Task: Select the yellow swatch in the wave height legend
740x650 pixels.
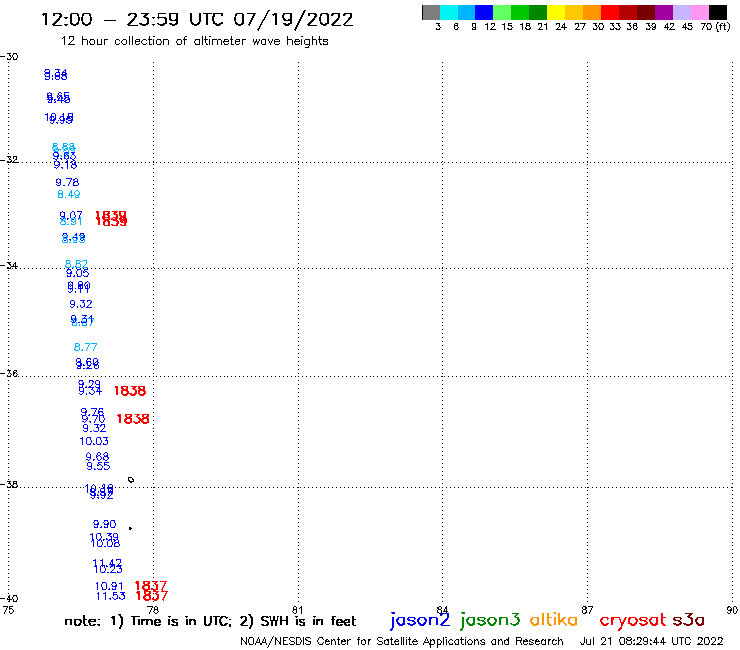Action: tap(556, 12)
